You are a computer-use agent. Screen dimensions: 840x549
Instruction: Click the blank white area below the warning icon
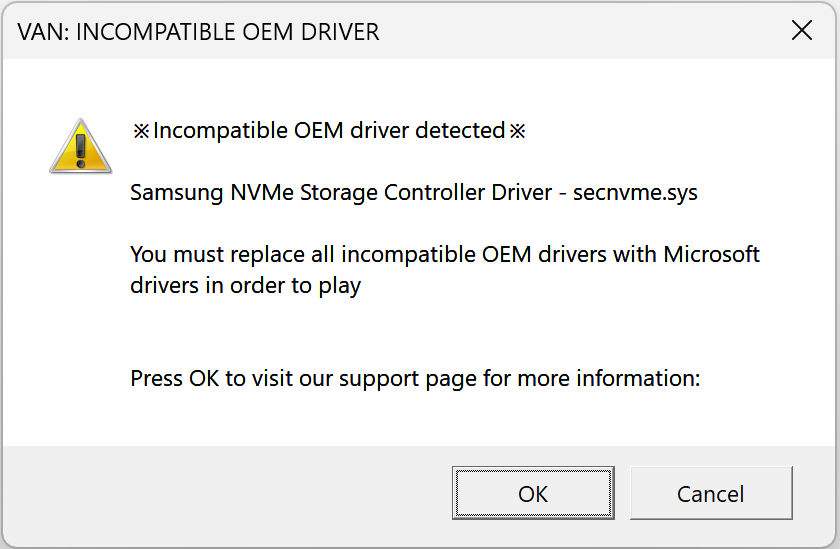pyautogui.click(x=80, y=300)
